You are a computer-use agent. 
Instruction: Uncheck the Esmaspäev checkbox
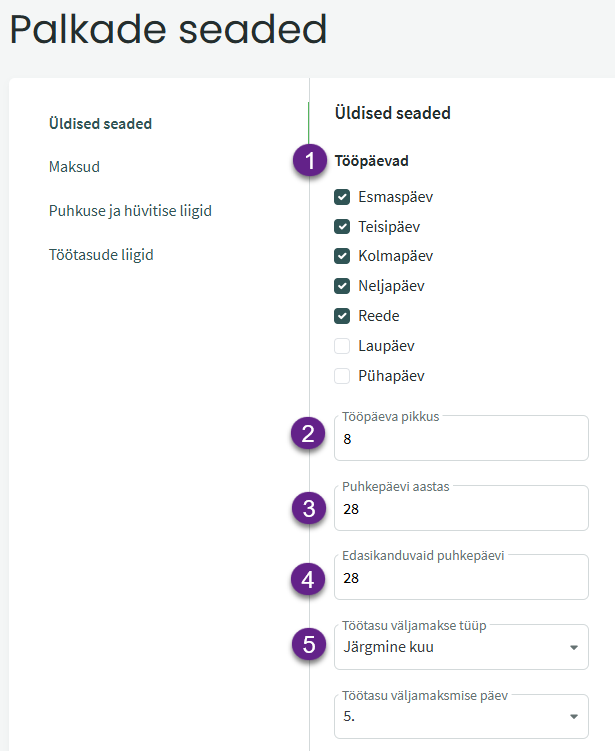tap(342, 197)
